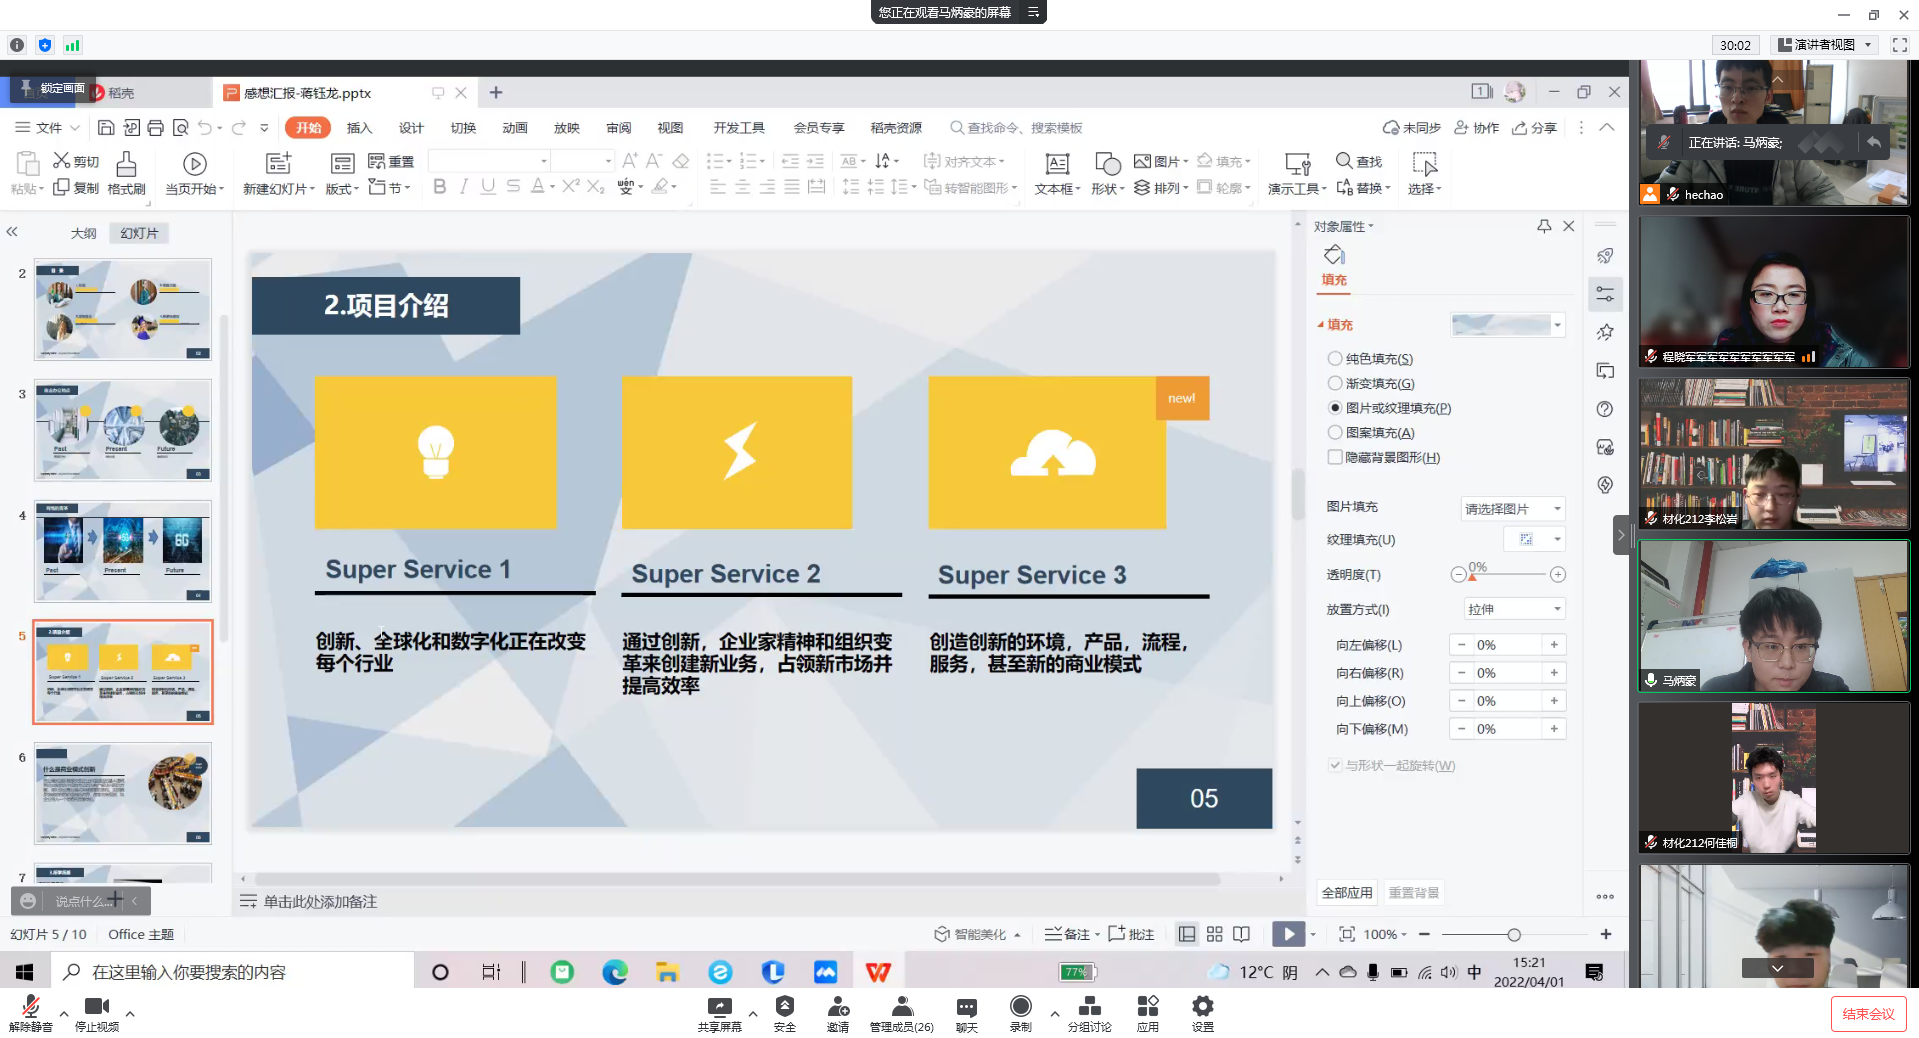This screenshot has height=1038, width=1919.
Task: Open the Insert (插入) ribbon tab
Action: click(359, 128)
